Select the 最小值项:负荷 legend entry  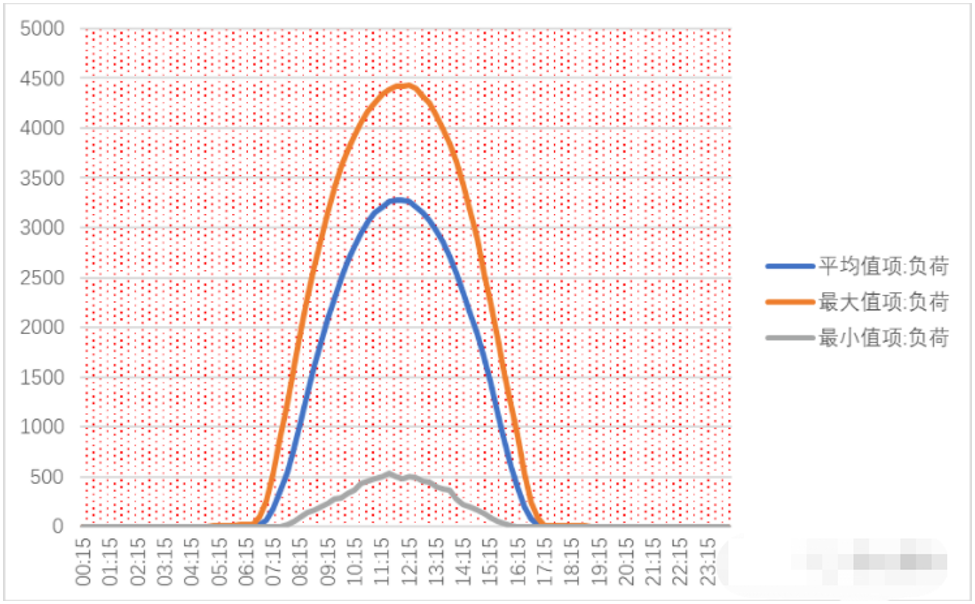[x=857, y=338]
